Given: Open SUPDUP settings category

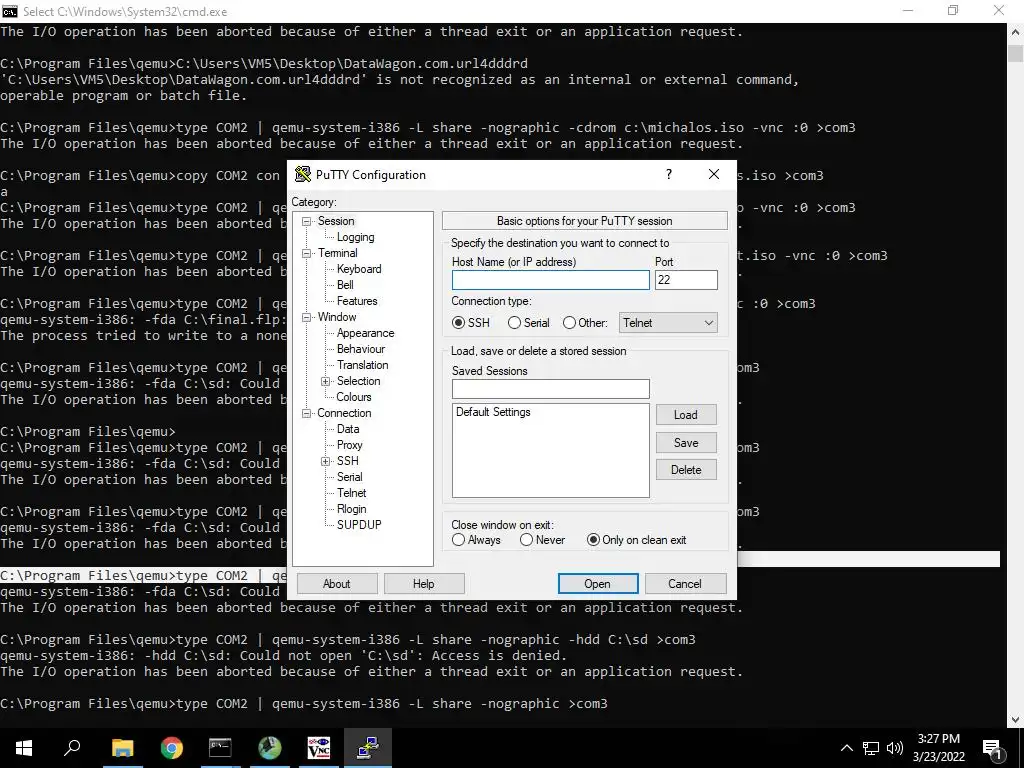Looking at the screenshot, I should 359,524.
